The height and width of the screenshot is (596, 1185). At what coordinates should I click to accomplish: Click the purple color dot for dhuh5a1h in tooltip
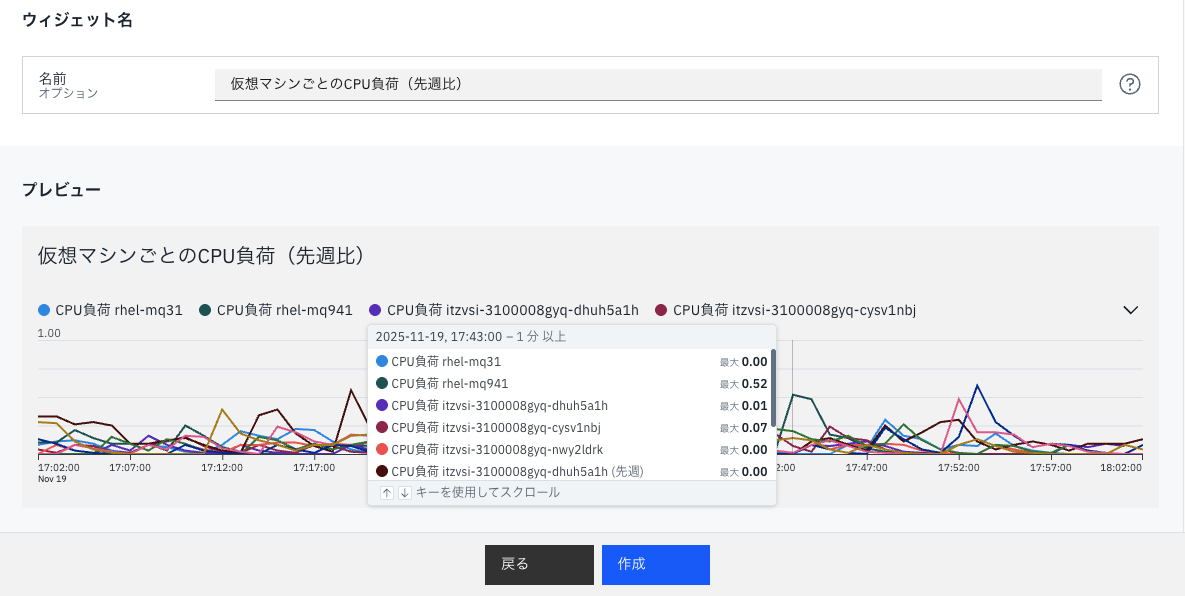pos(382,406)
